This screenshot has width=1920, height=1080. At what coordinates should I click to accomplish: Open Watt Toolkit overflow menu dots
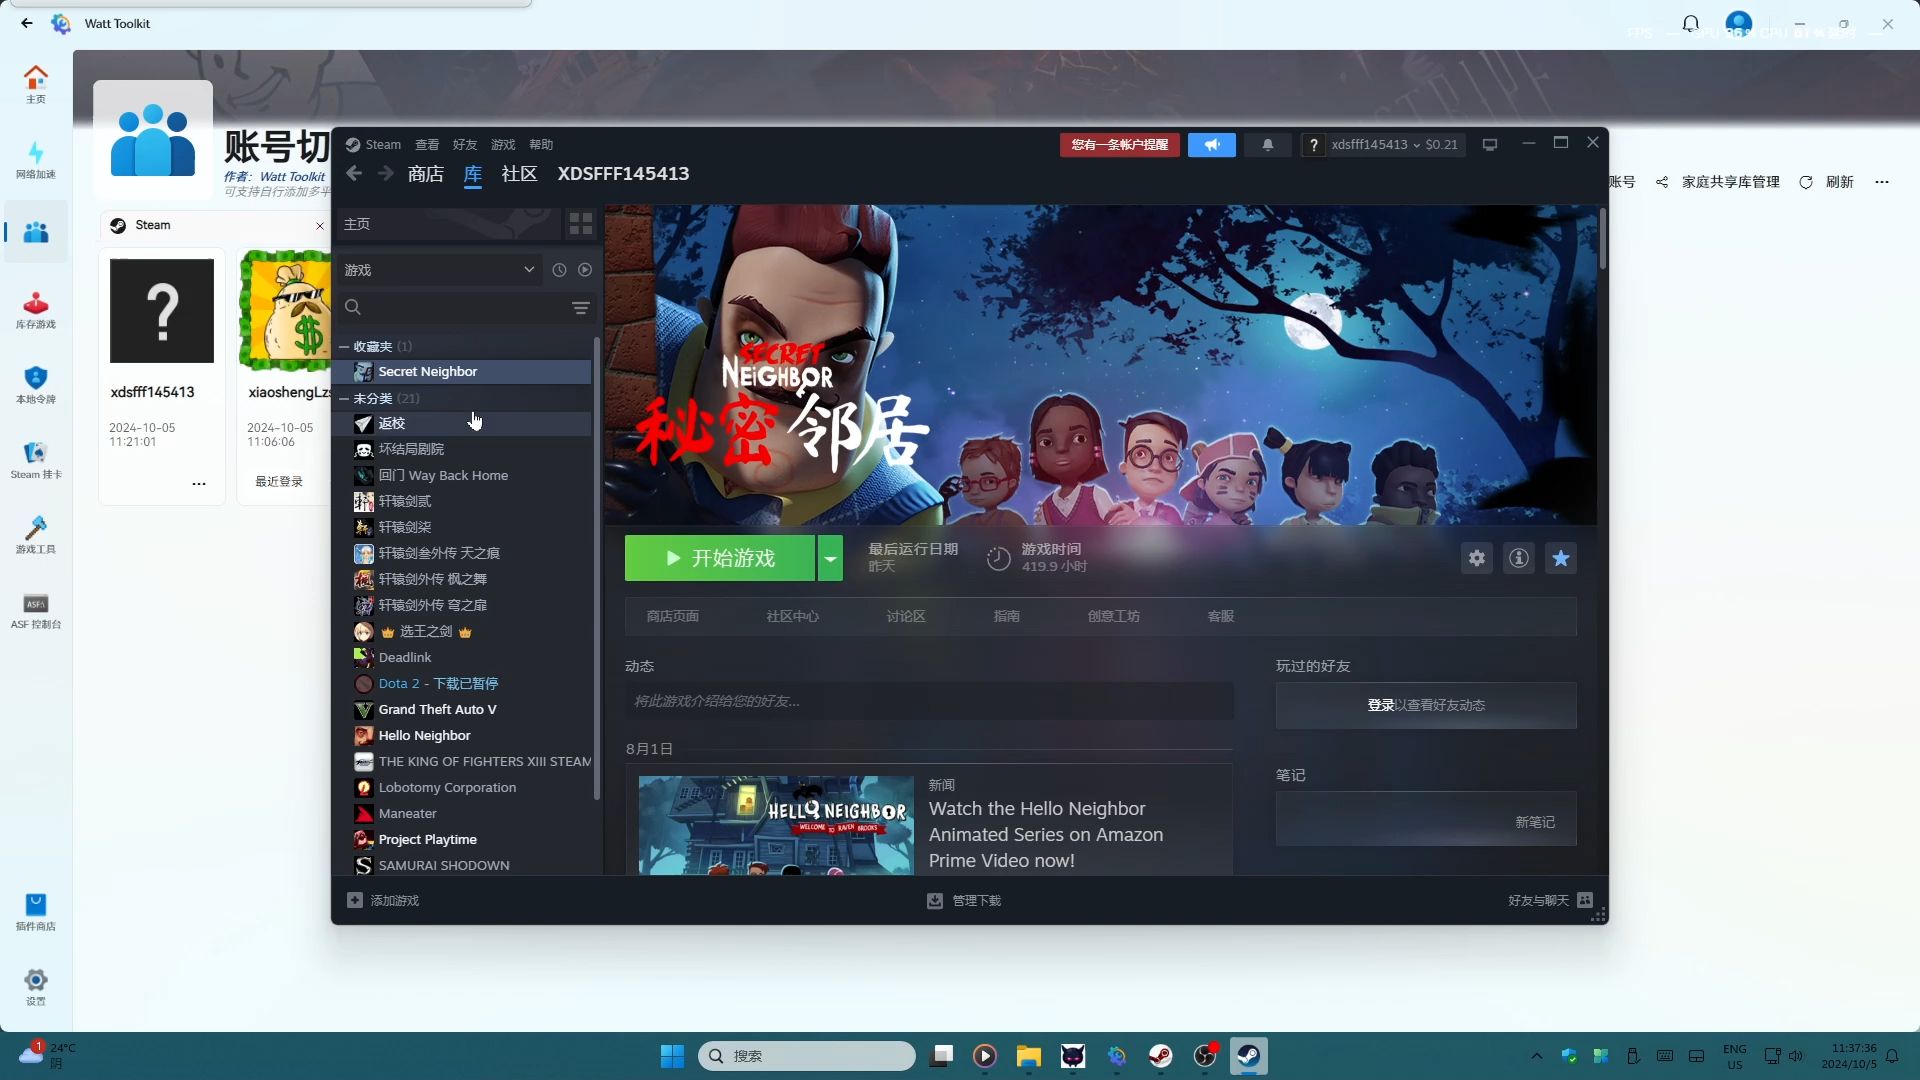click(x=1882, y=182)
